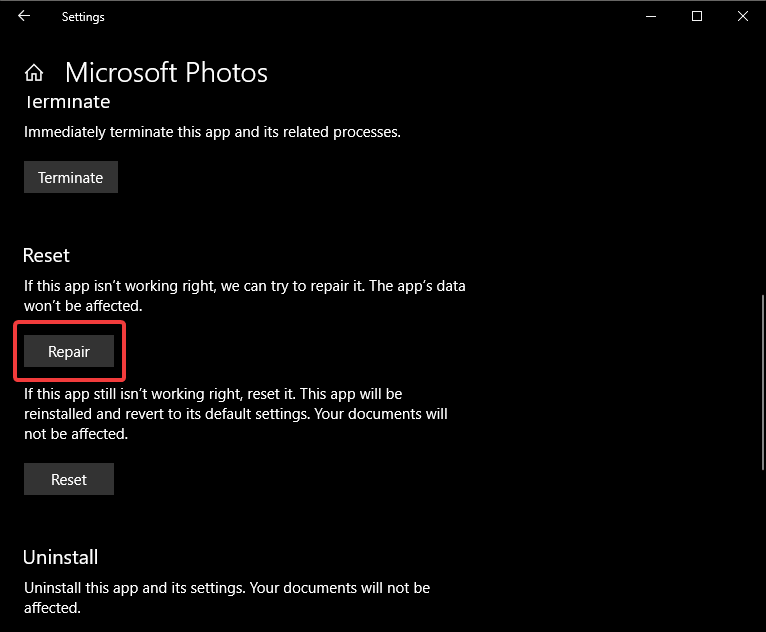Click the highlighted Repair button

click(x=69, y=352)
